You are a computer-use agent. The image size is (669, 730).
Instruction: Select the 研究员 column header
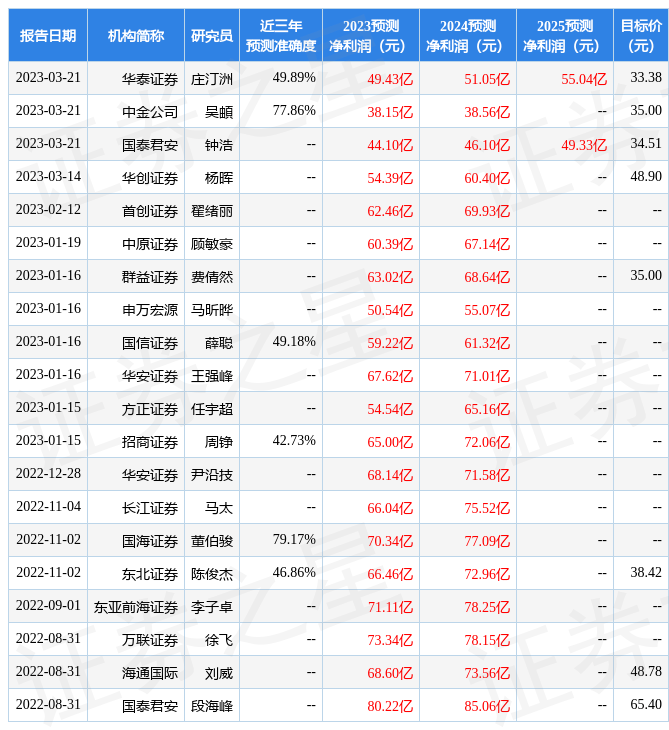click(212, 36)
